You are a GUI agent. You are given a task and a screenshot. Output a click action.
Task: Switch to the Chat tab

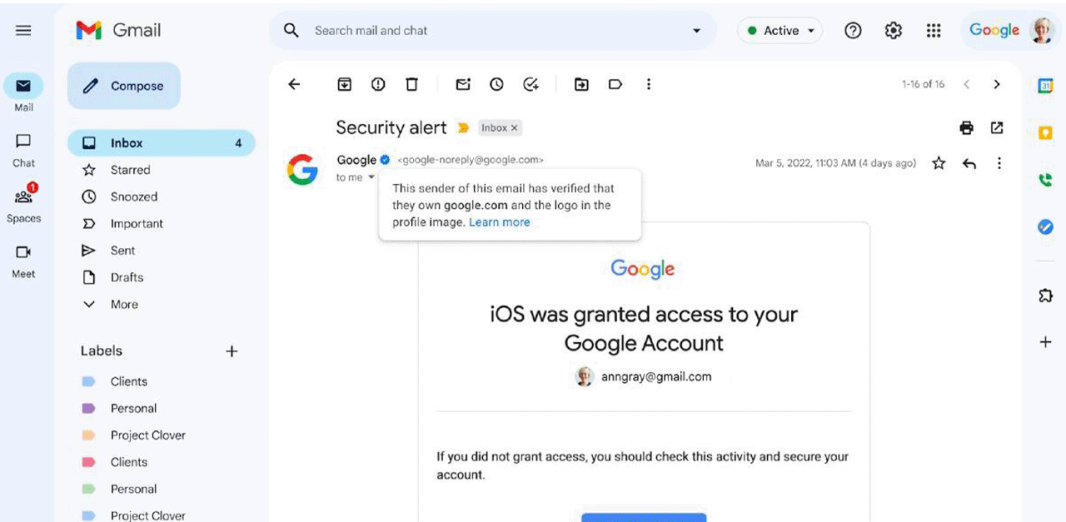coord(23,150)
